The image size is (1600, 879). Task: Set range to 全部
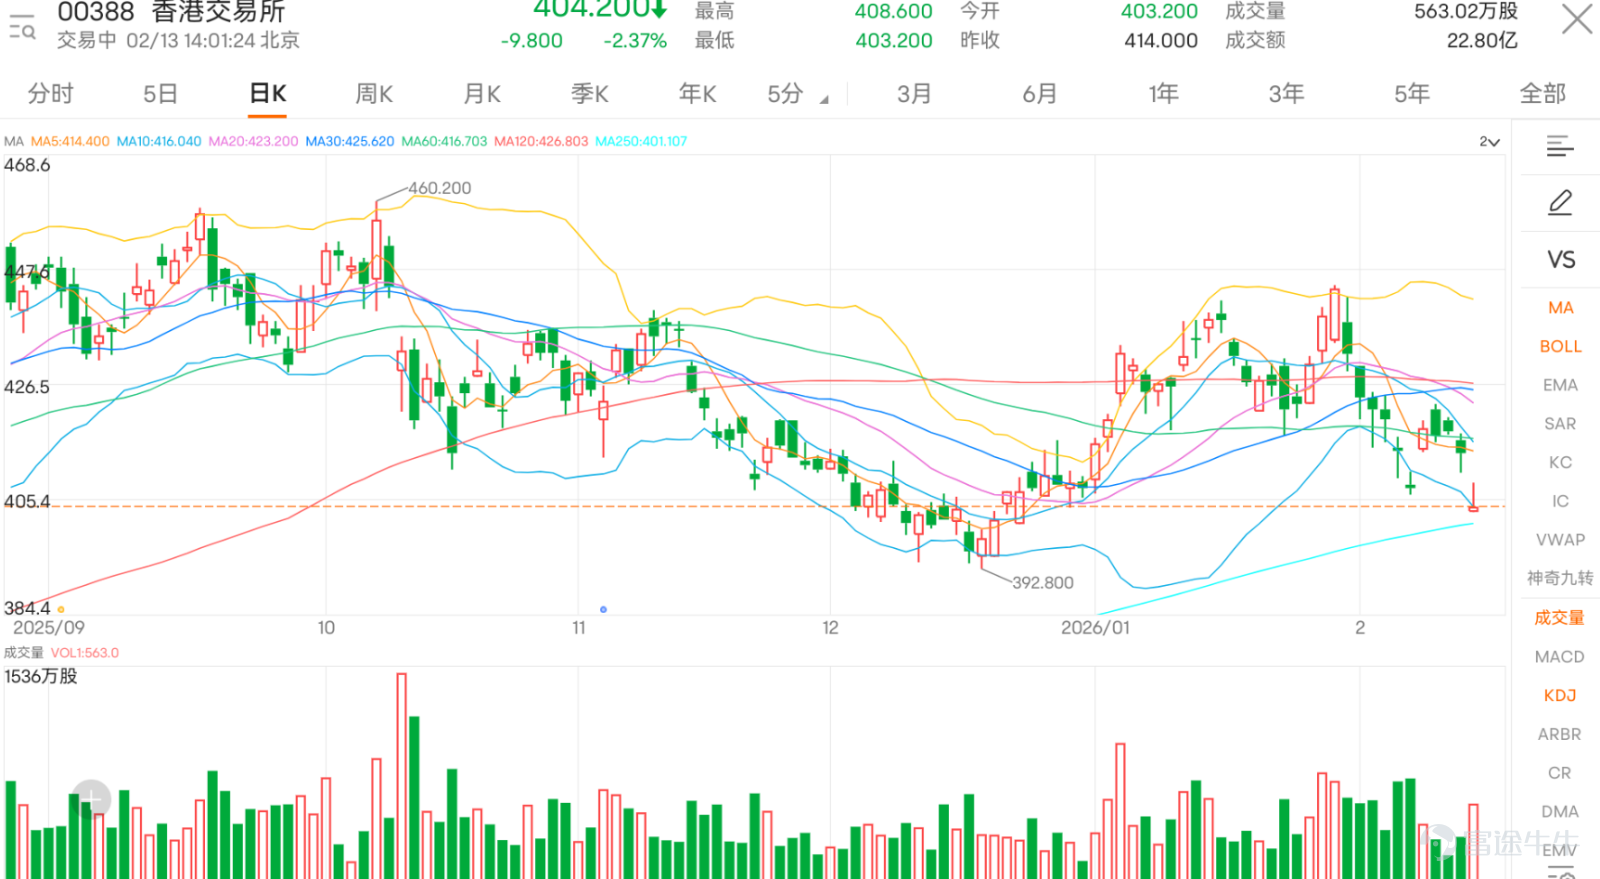1543,94
